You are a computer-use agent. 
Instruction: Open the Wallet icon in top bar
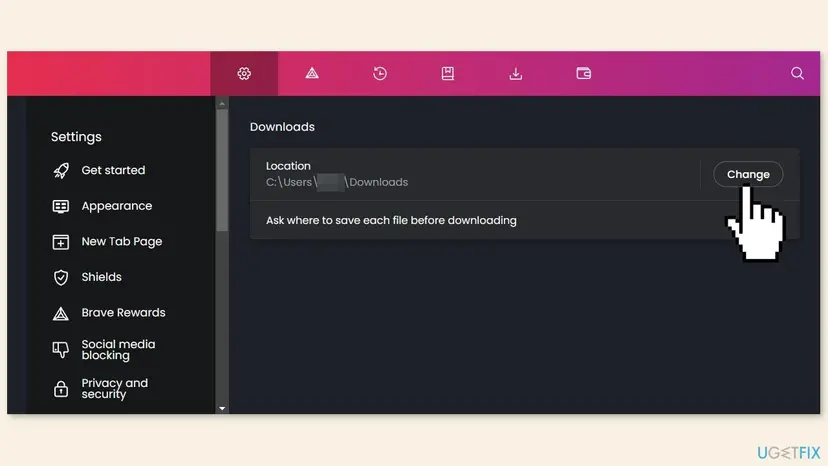coord(584,73)
